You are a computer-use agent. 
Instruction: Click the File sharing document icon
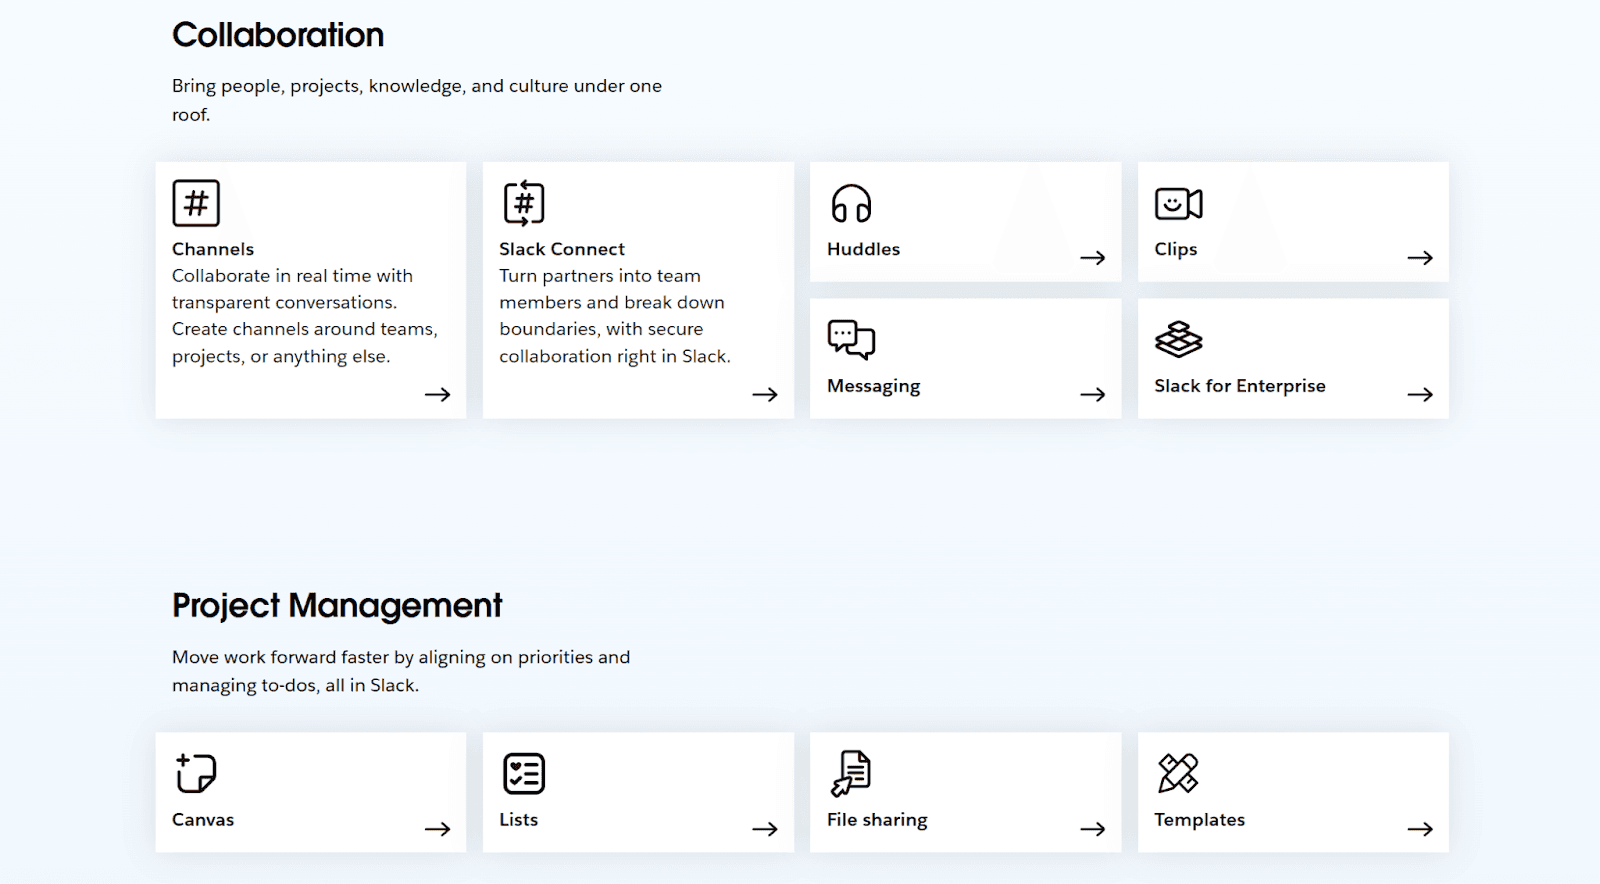[851, 773]
